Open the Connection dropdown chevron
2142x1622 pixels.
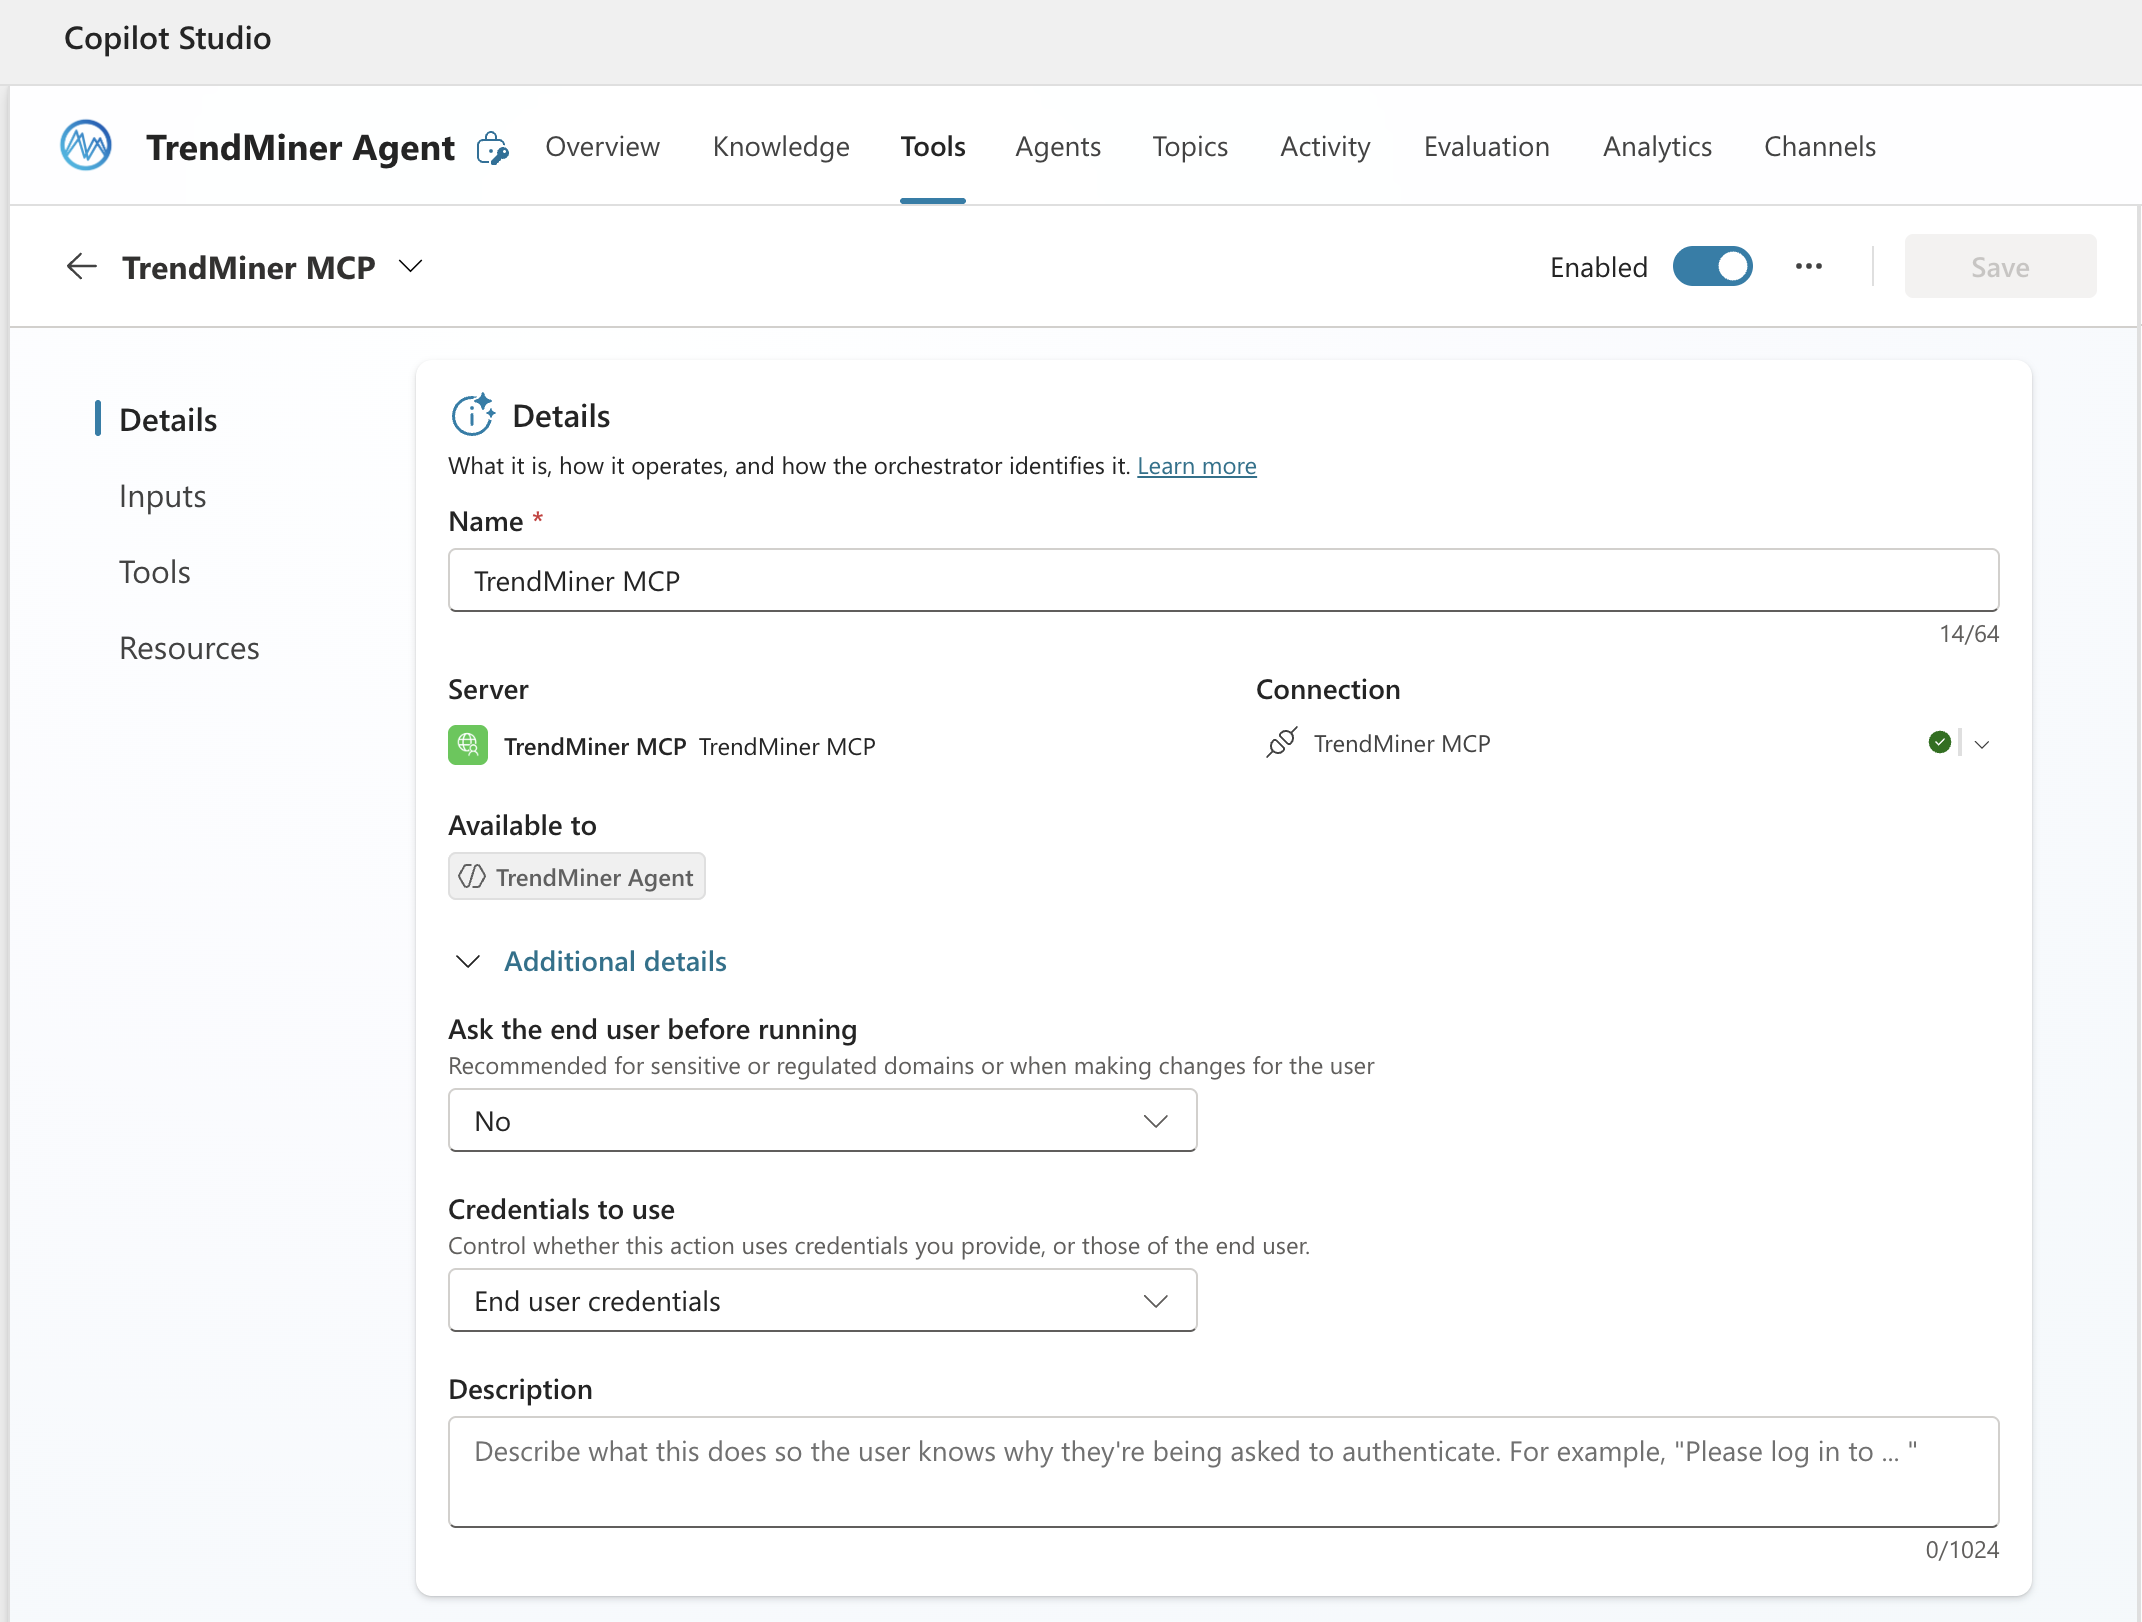coord(1982,744)
